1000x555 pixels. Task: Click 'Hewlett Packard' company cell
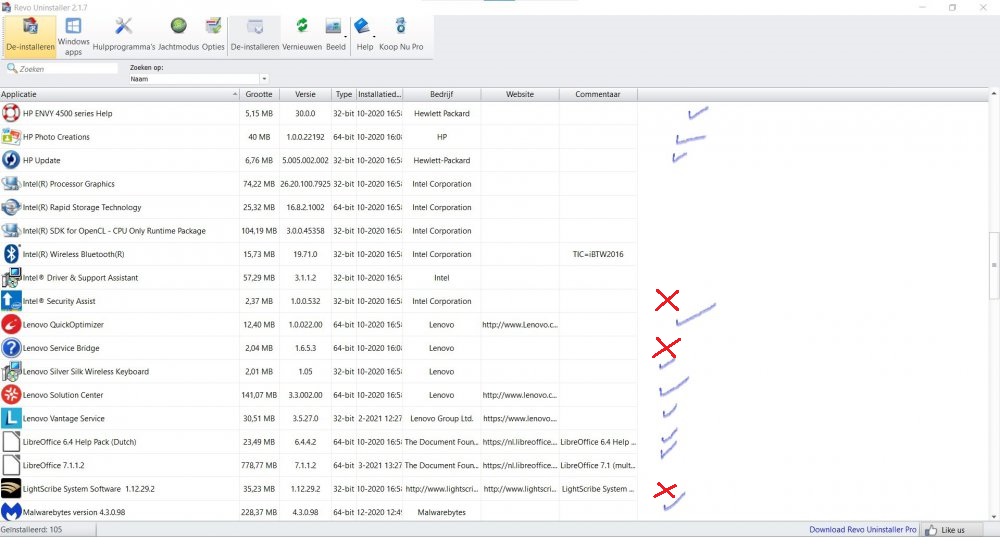(x=441, y=114)
